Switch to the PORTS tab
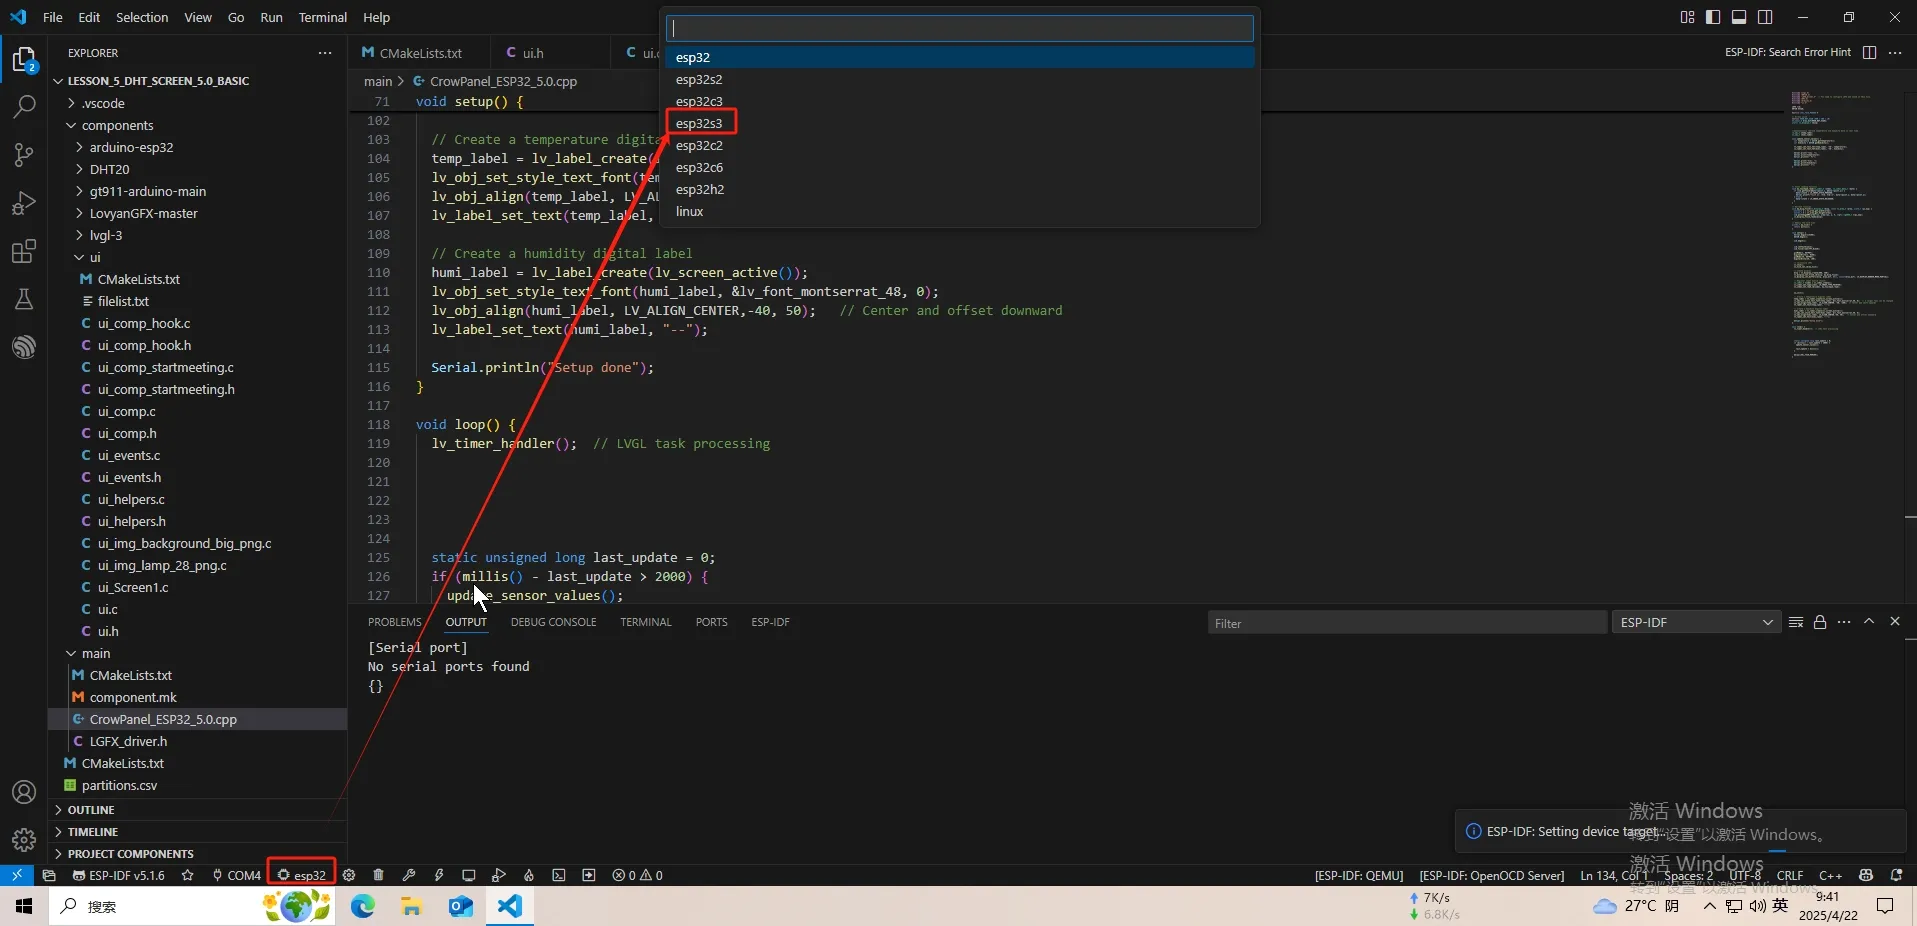The width and height of the screenshot is (1917, 926). click(x=711, y=622)
